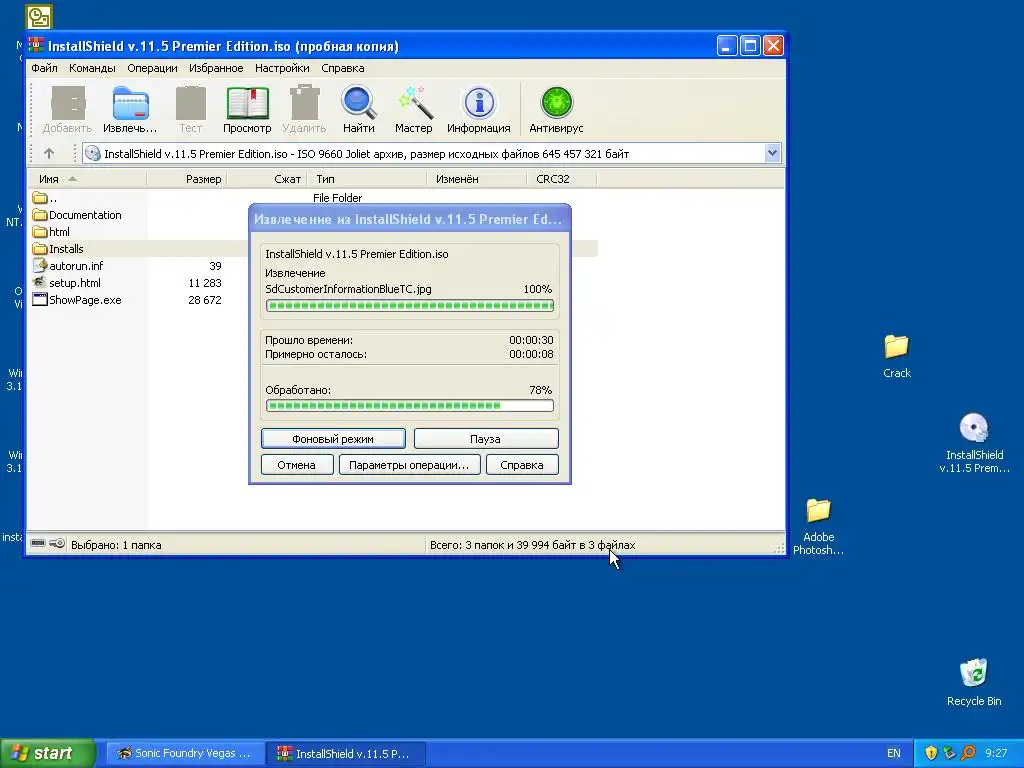The image size is (1024, 768).
Task: Click the key password icon in status bar
Action: [x=57, y=543]
